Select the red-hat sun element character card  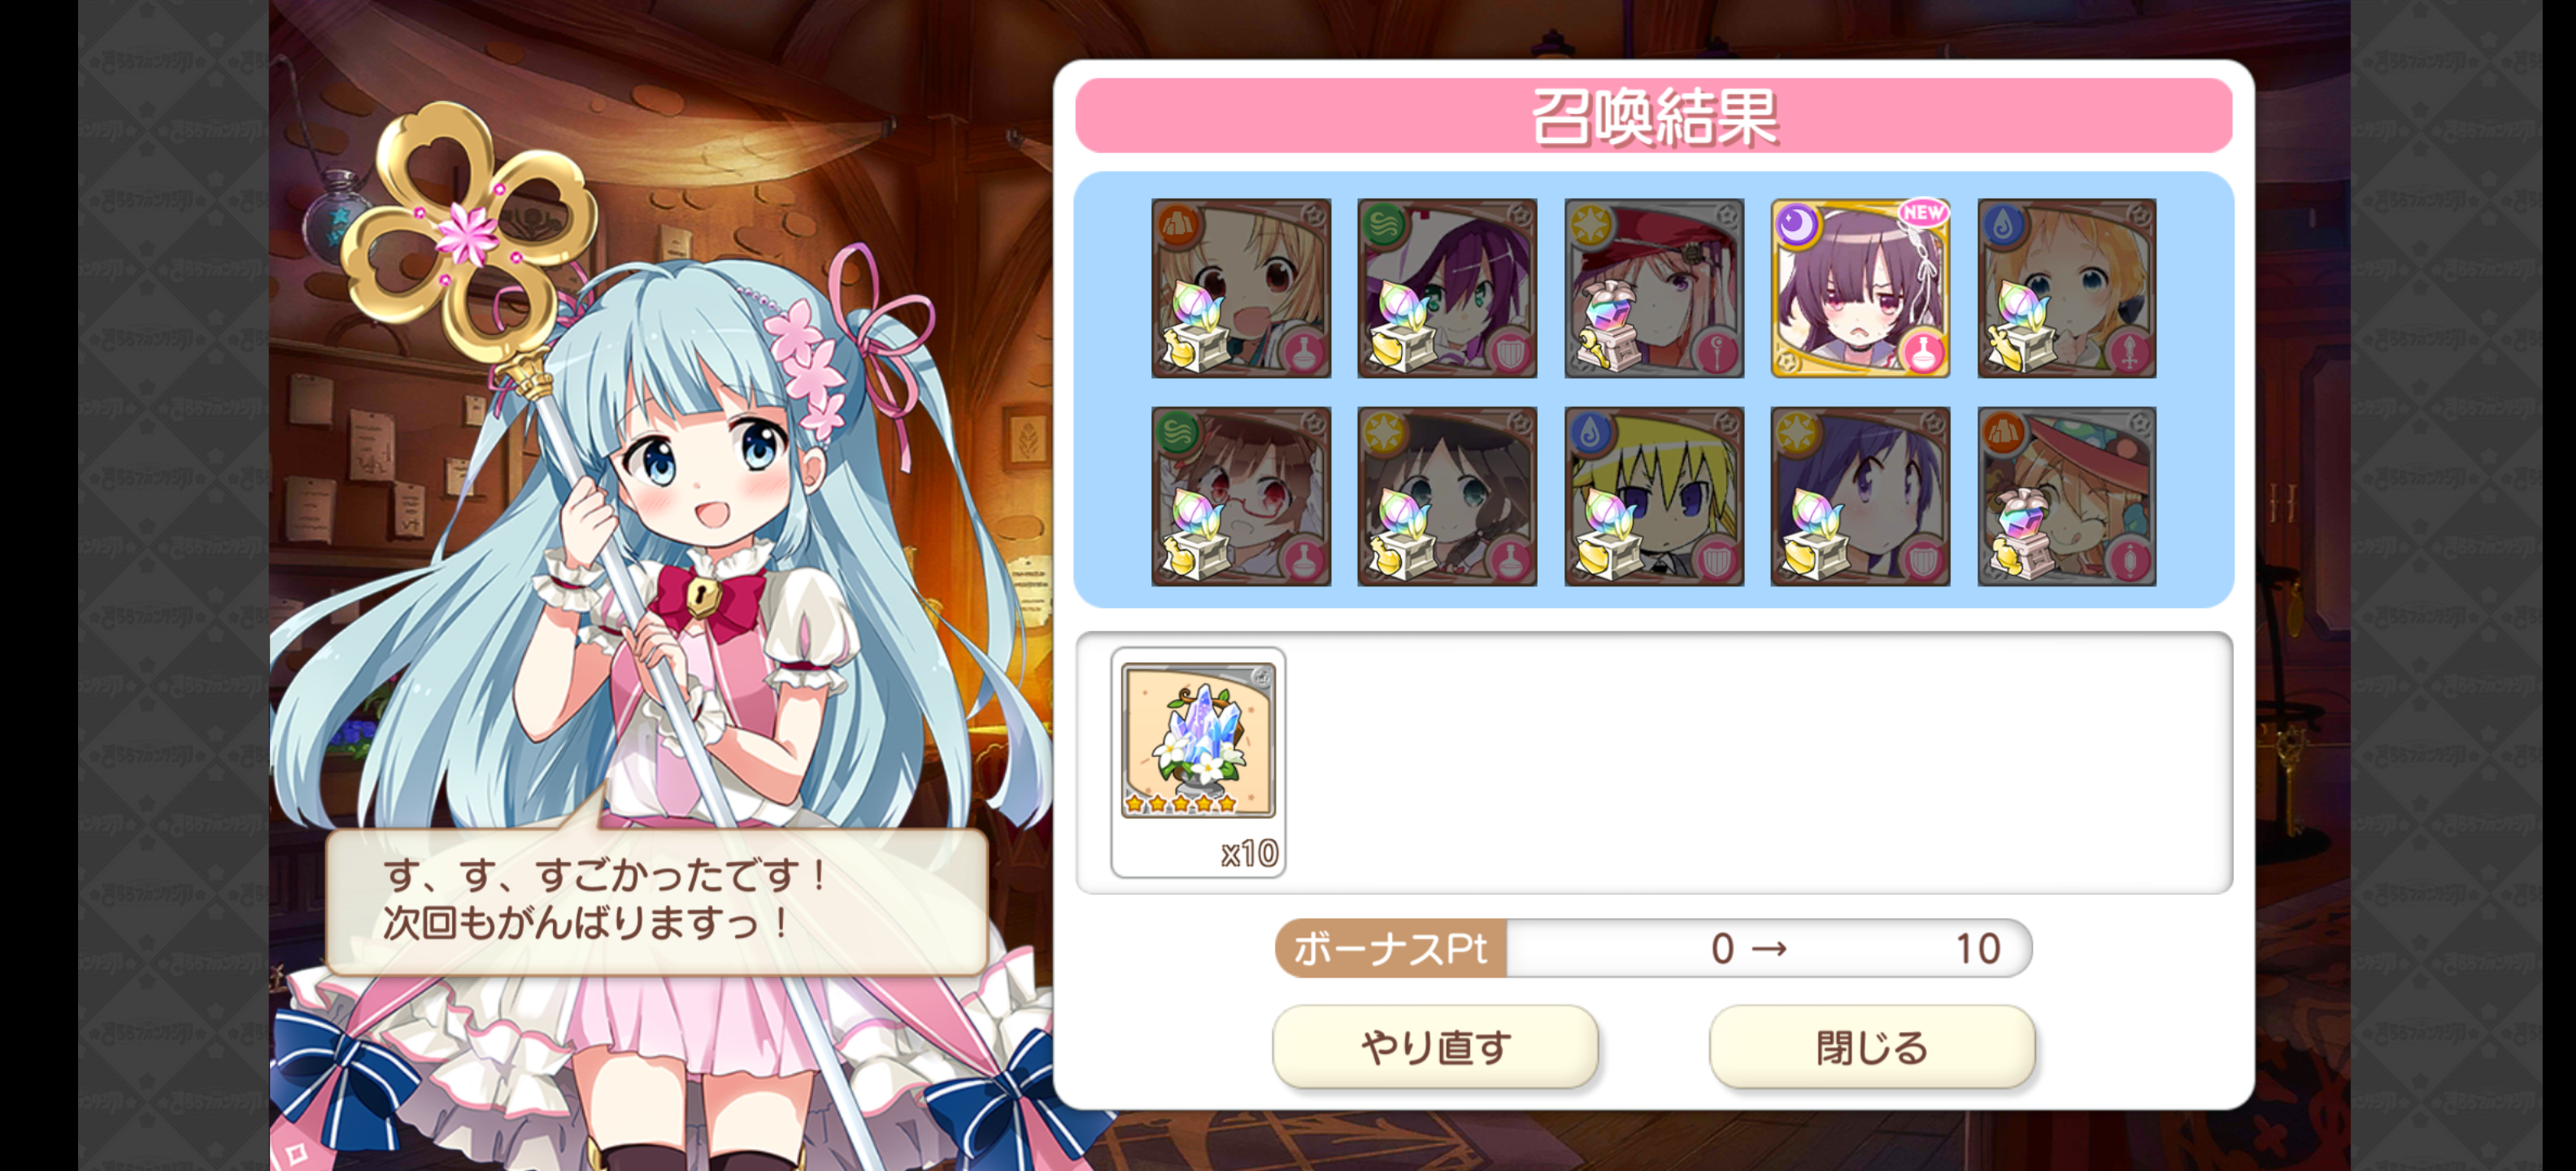click(1654, 288)
